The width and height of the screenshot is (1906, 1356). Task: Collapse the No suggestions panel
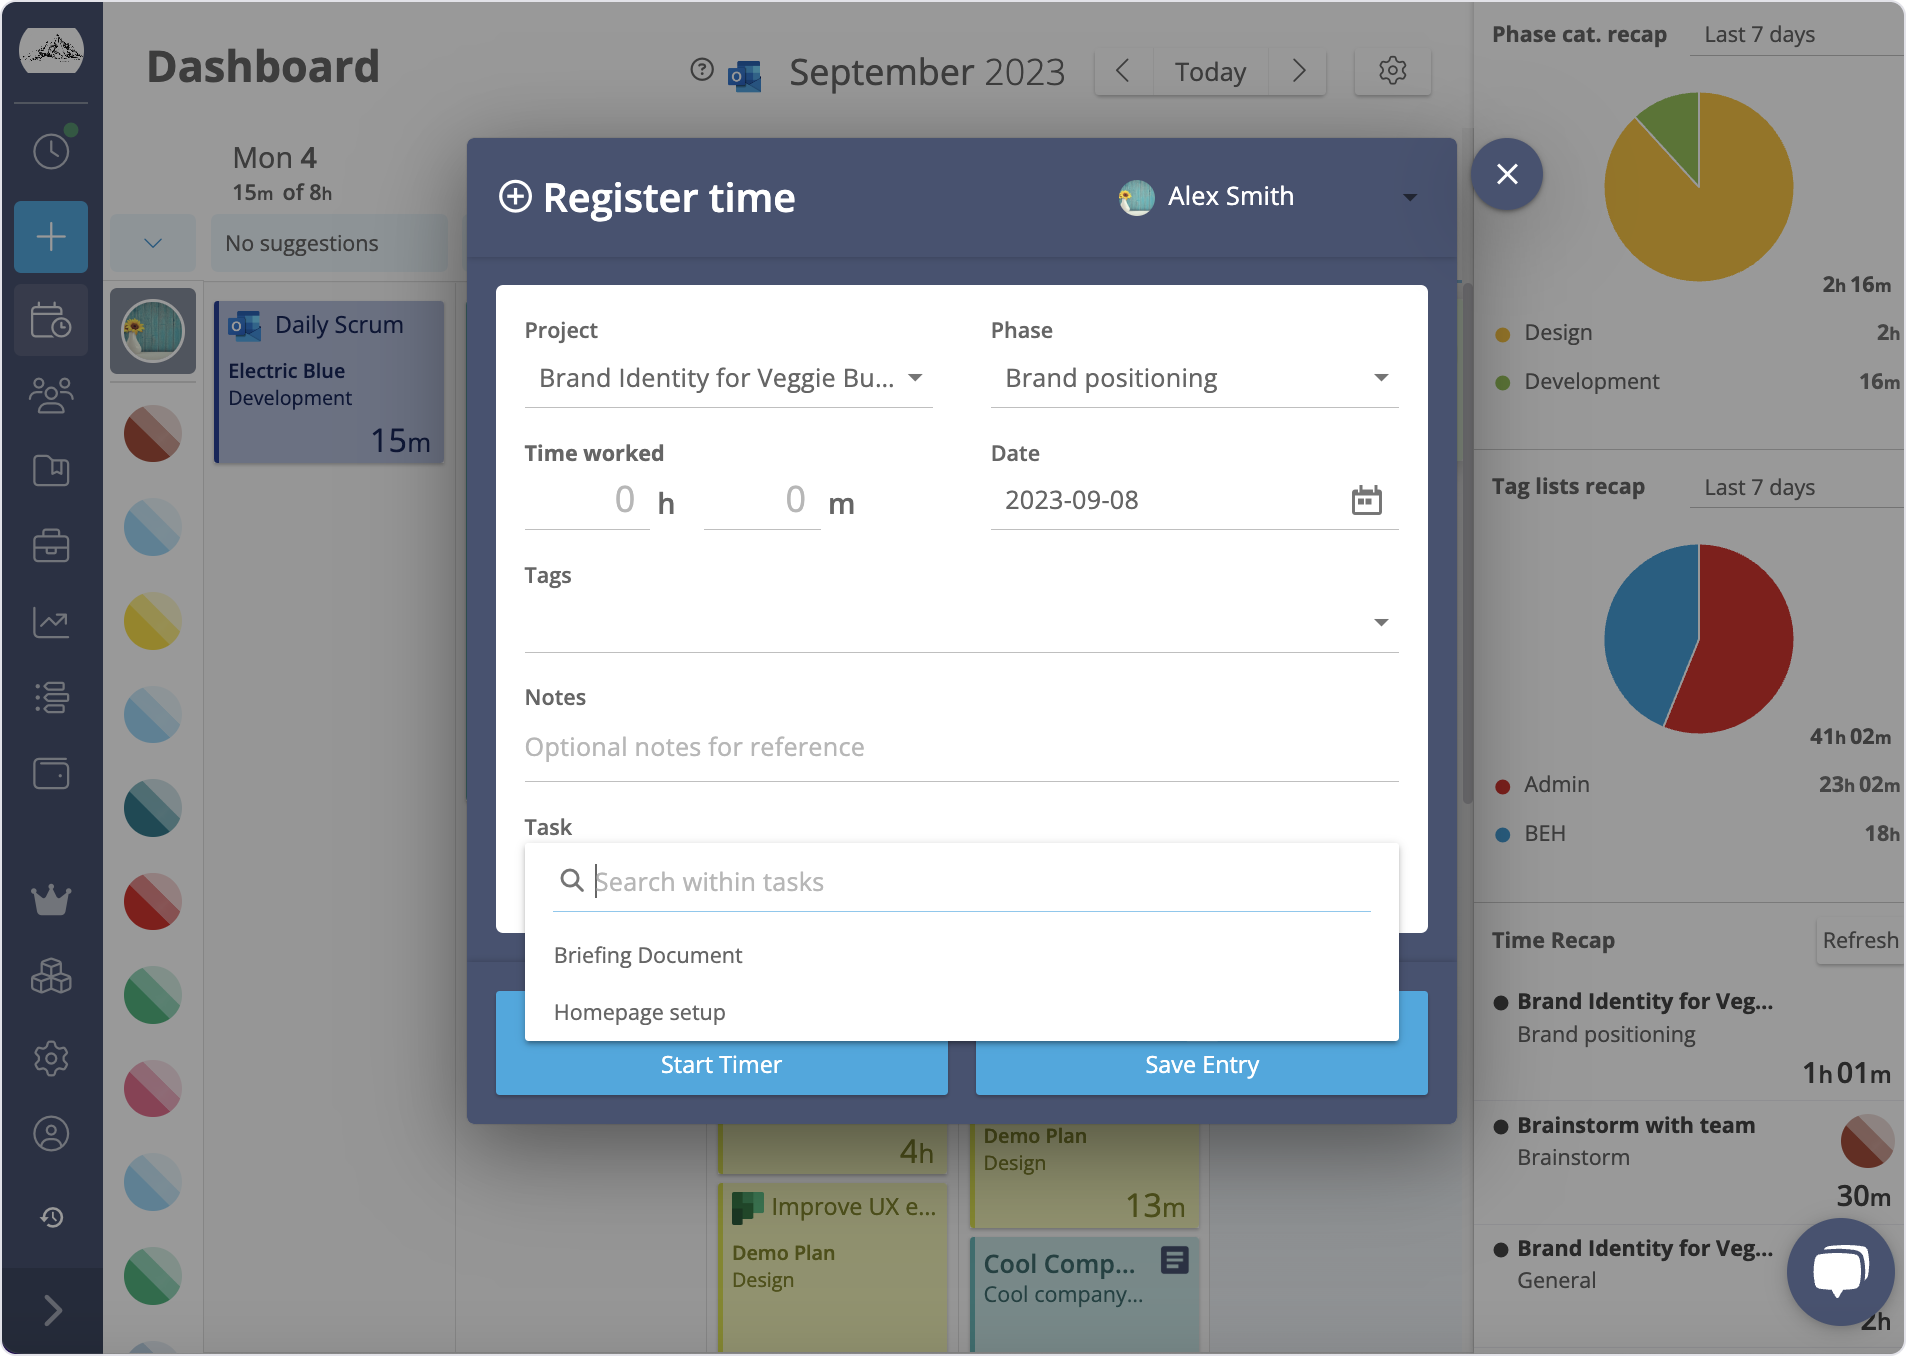click(x=152, y=242)
